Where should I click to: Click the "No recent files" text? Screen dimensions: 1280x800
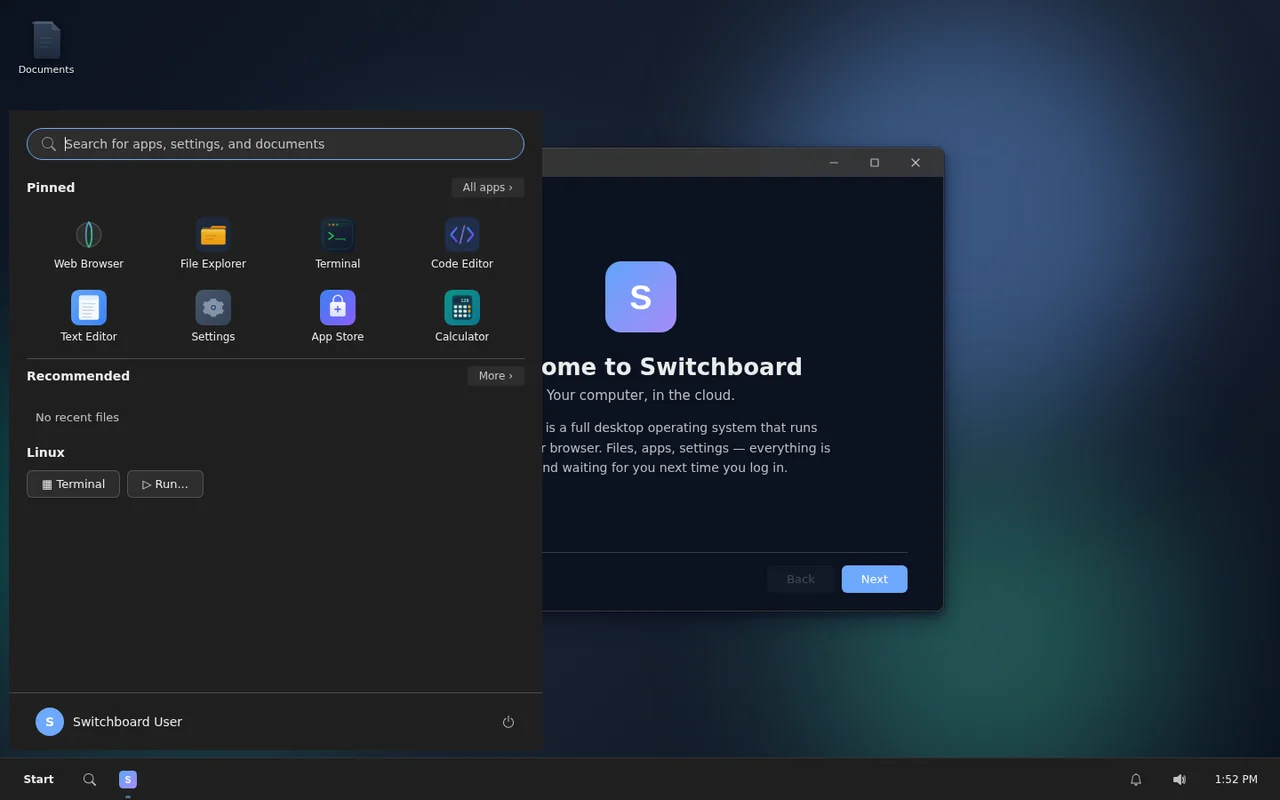pos(77,417)
